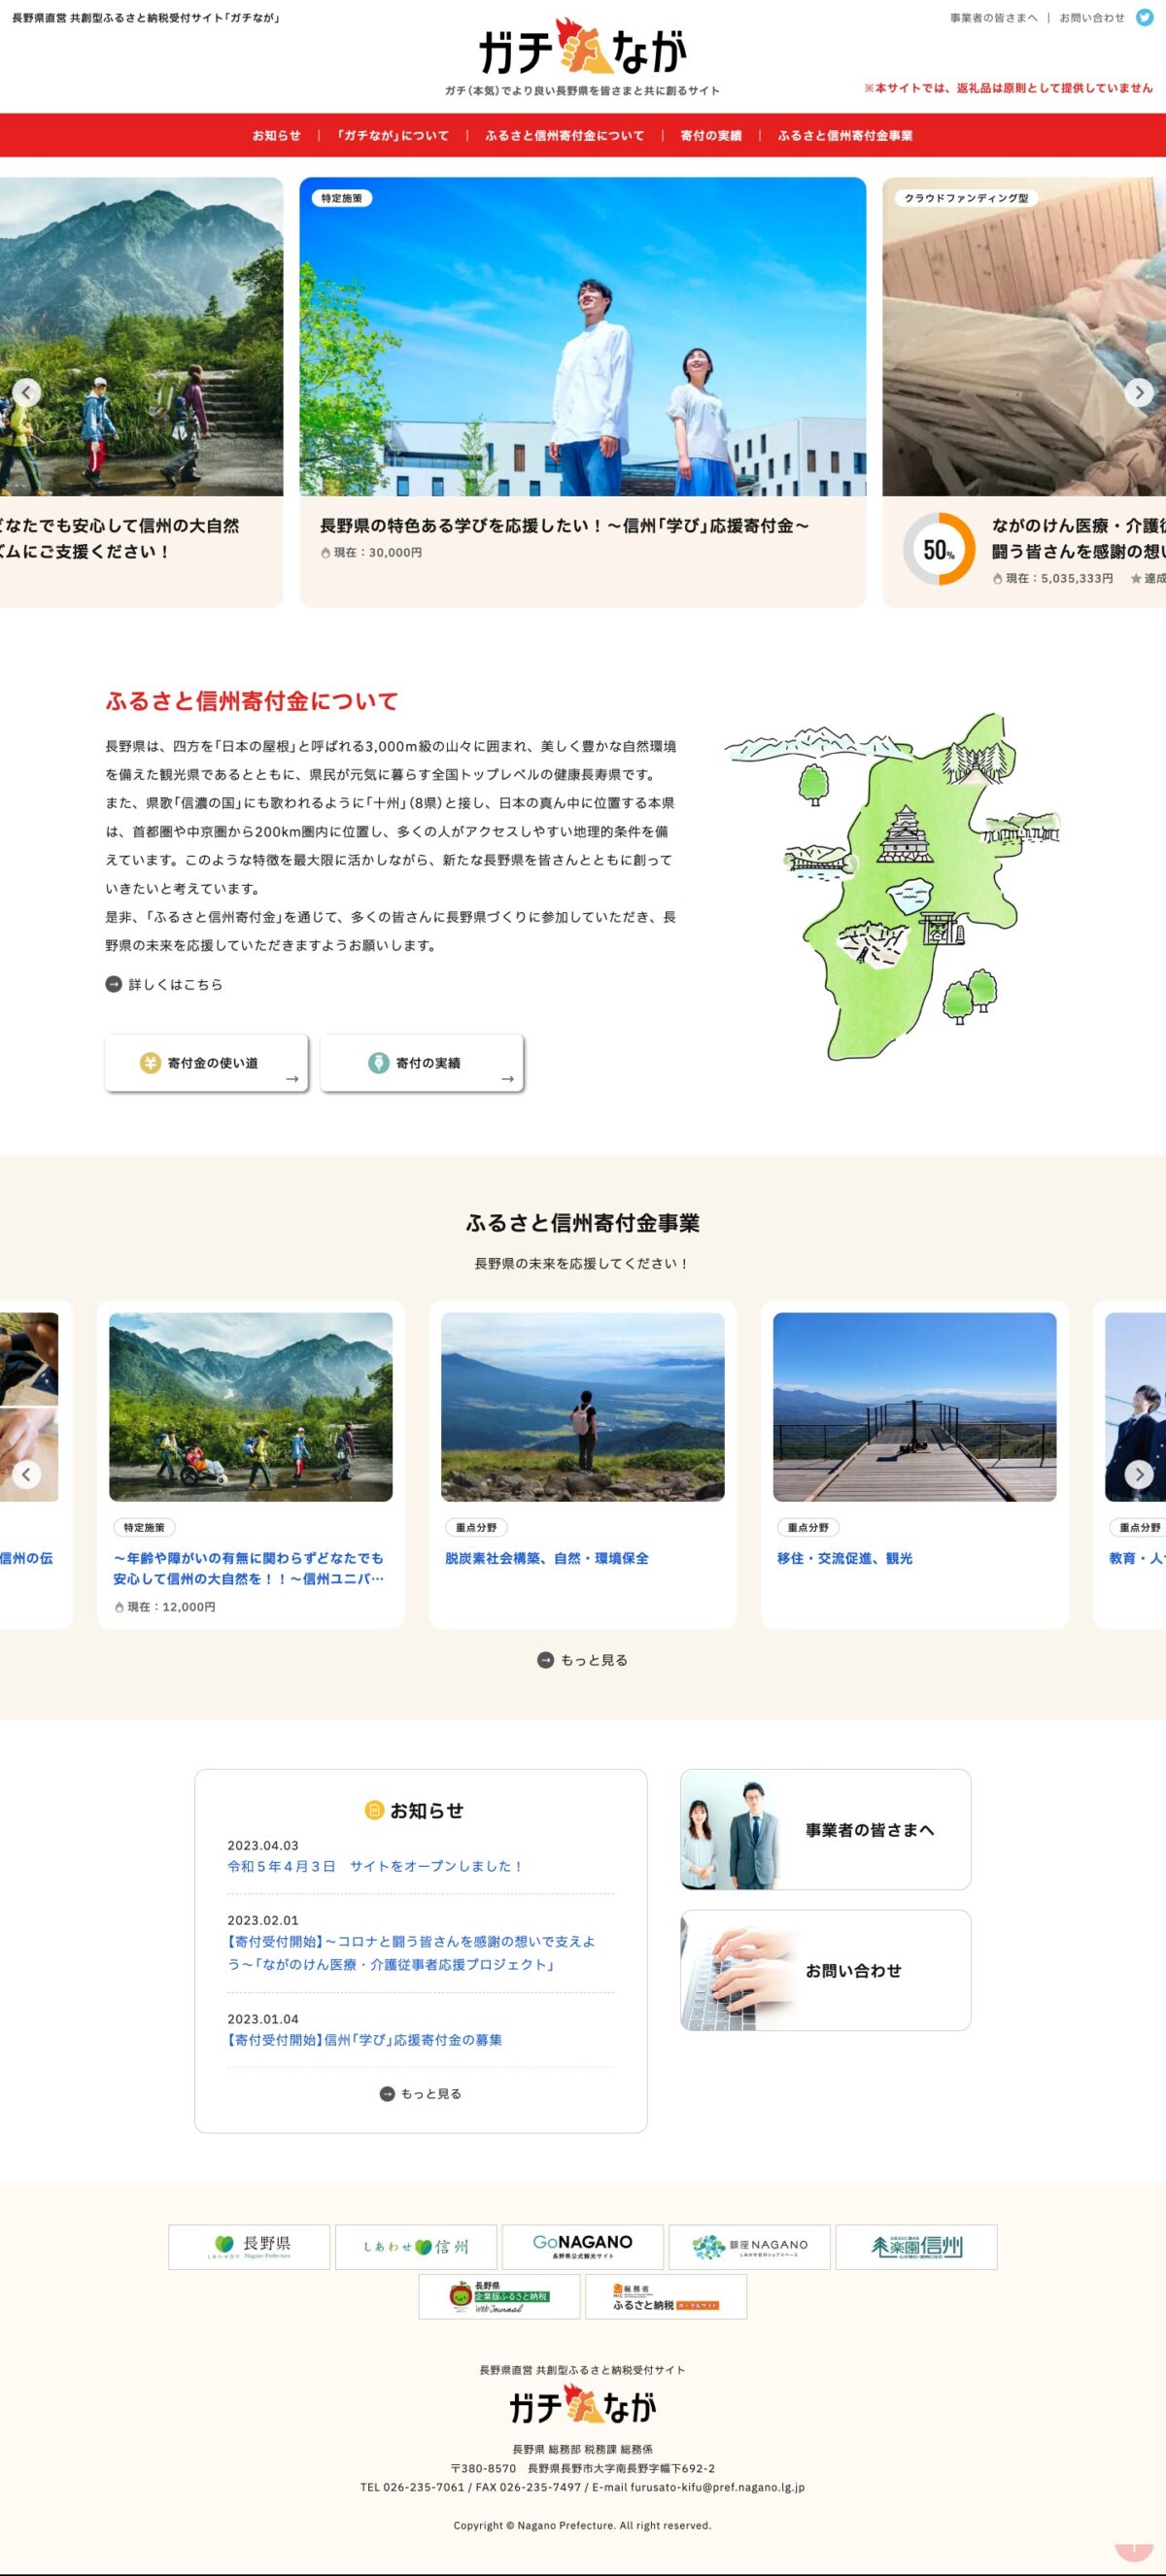Open 寄付金の使い道 button
Image resolution: width=1166 pixels, height=2576 pixels.
coord(207,1063)
